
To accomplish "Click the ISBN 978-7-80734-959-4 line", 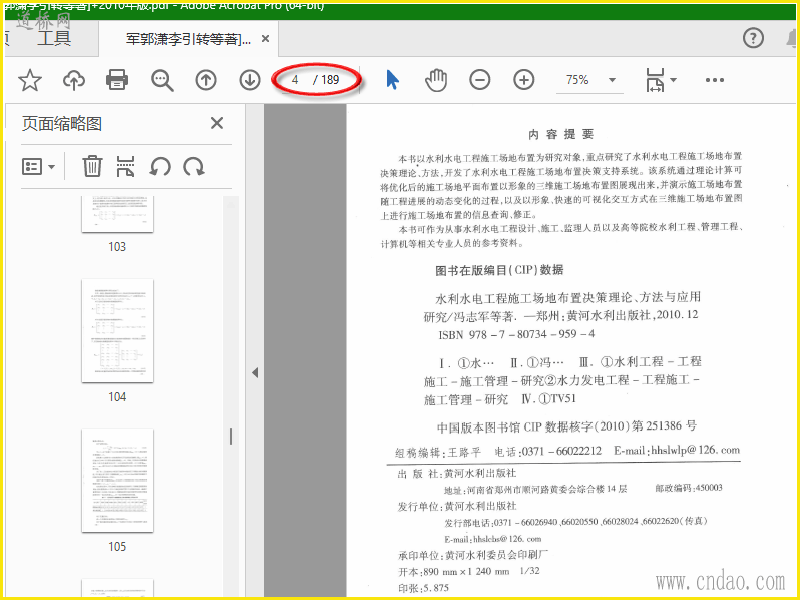I will coord(516,335).
